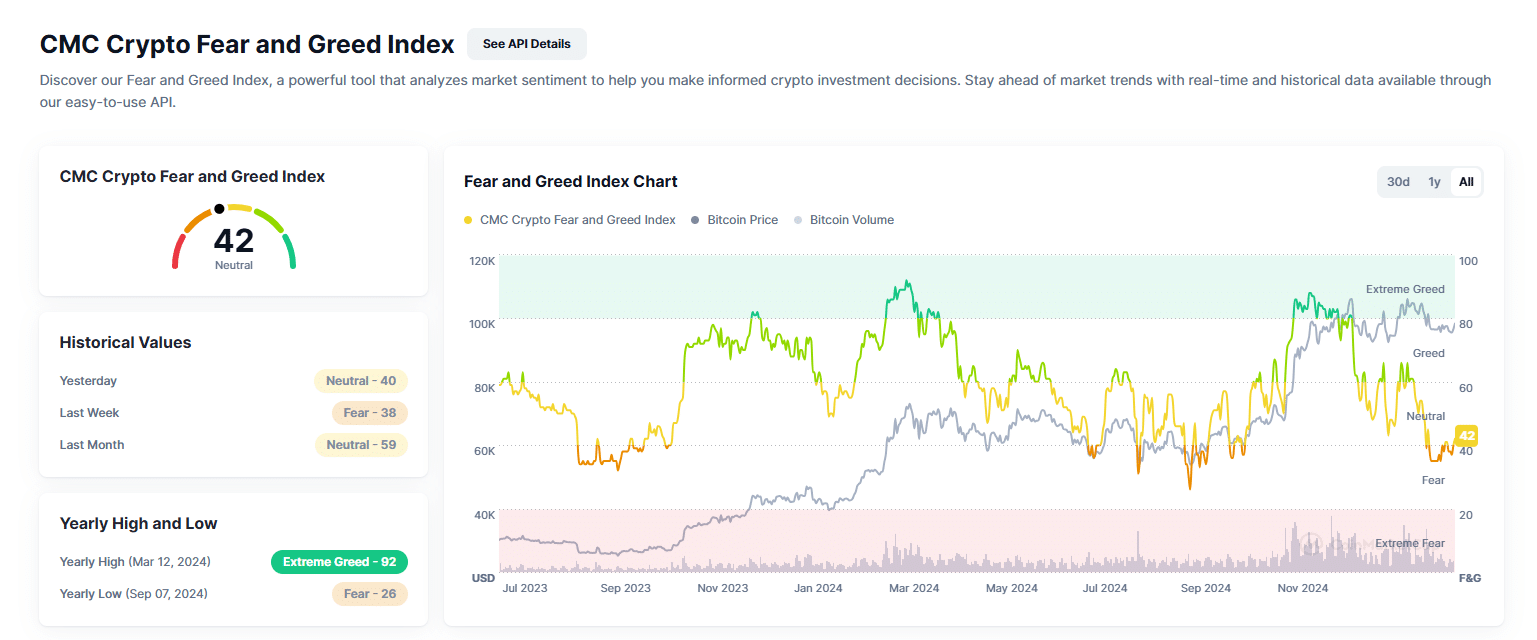Click Yearly High (Mar 12, 2024) label
The height and width of the screenshot is (640, 1537).
[x=135, y=562]
